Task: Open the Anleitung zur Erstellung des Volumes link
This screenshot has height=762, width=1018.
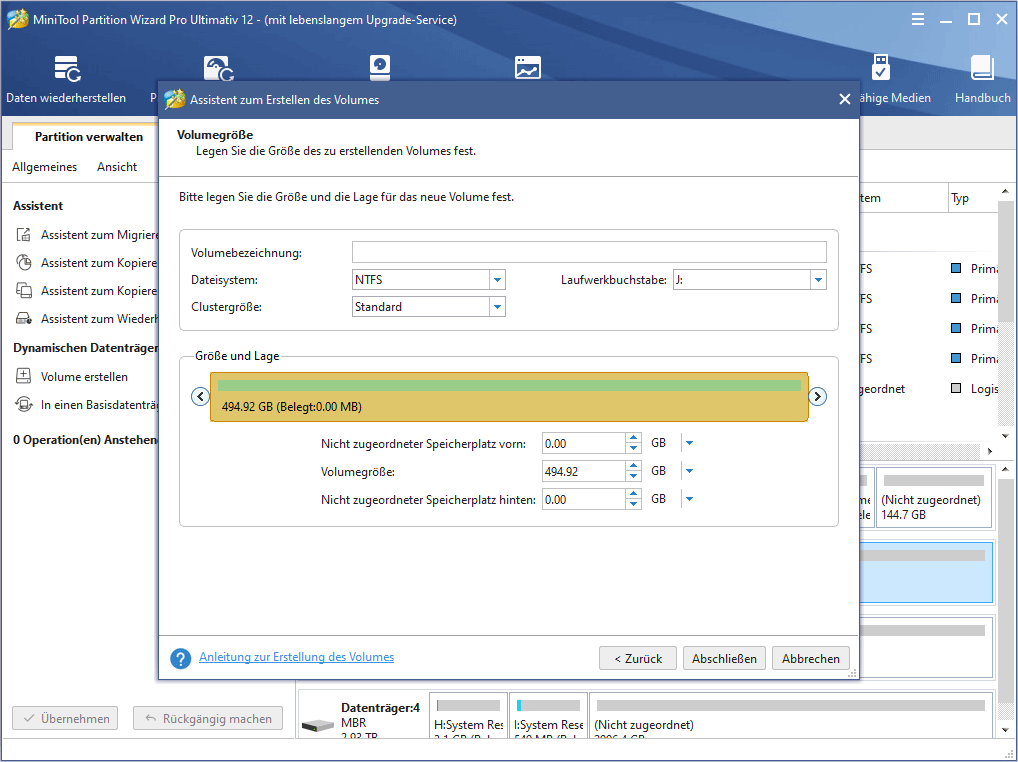Action: [296, 656]
